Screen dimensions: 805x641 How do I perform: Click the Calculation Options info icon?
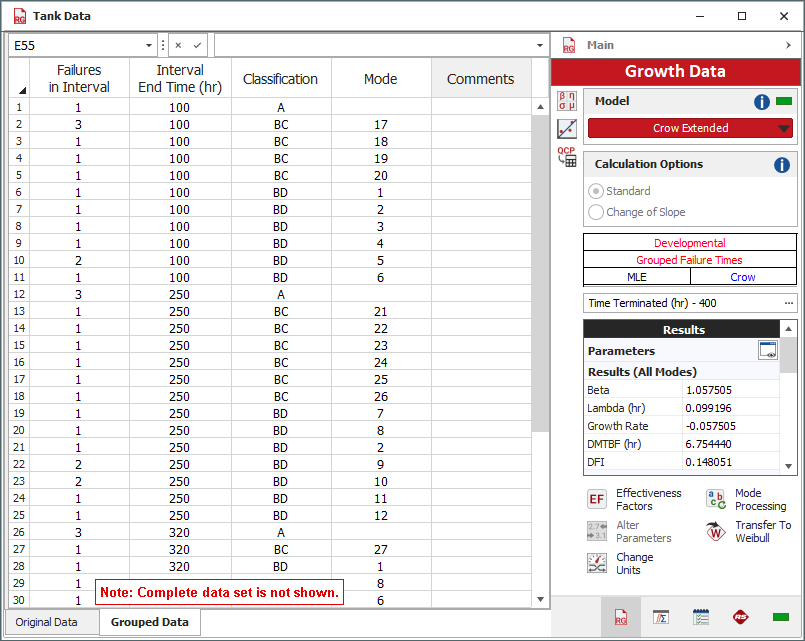782,165
